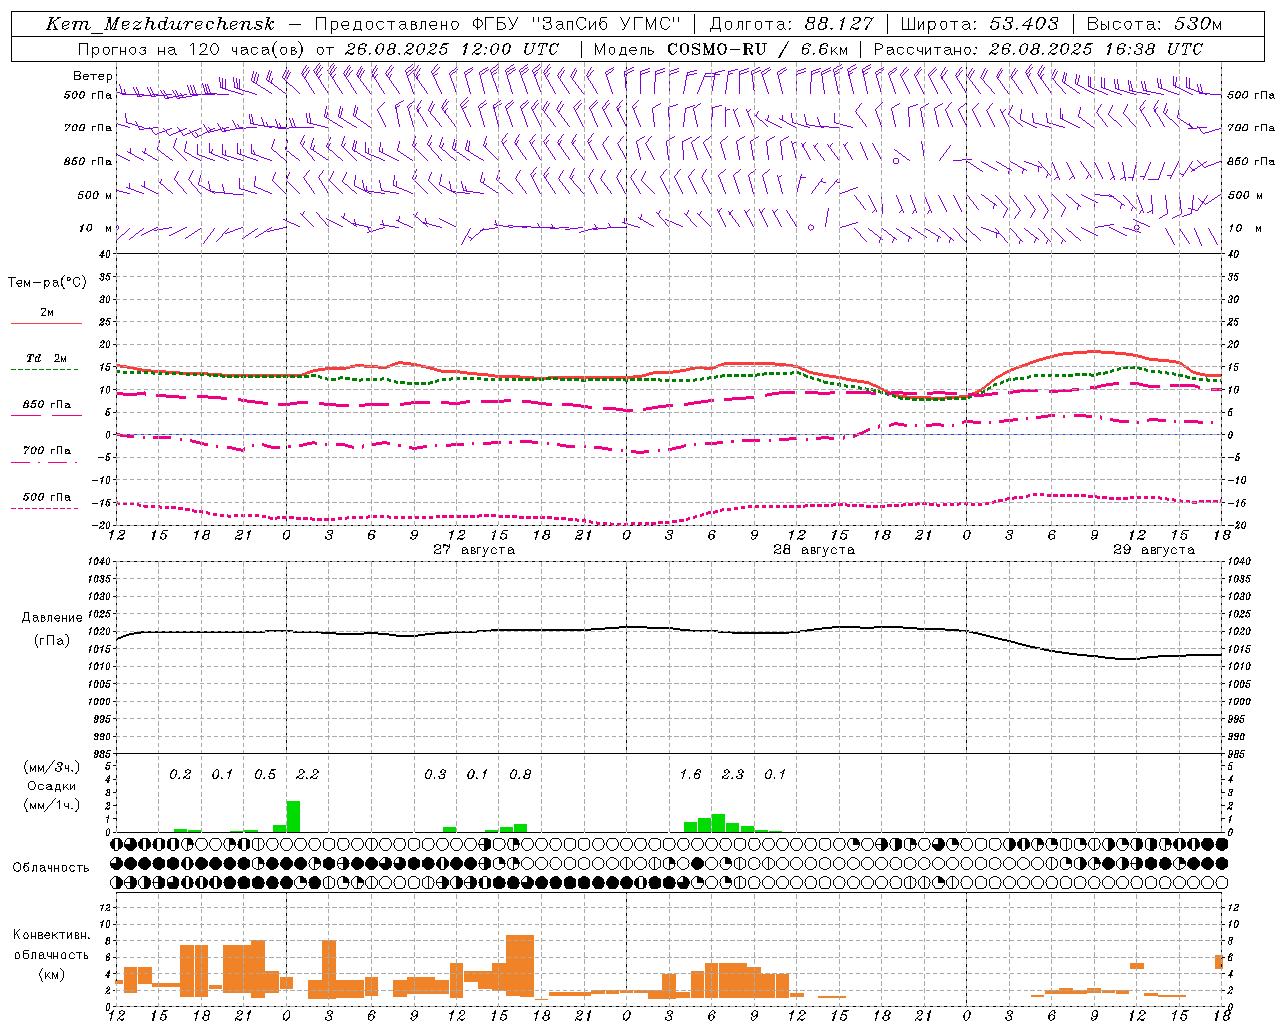
Task: Click the 0.8 mm precipitation value
Action: pos(520,775)
